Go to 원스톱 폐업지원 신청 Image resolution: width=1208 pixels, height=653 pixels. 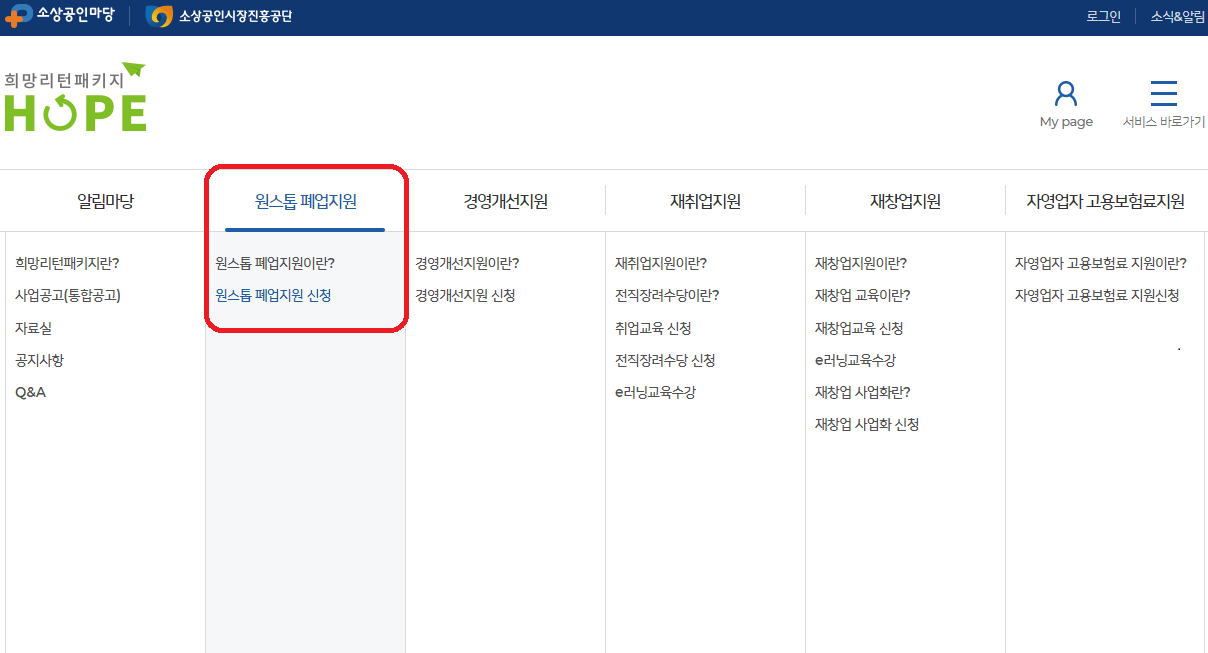pyautogui.click(x=273, y=295)
